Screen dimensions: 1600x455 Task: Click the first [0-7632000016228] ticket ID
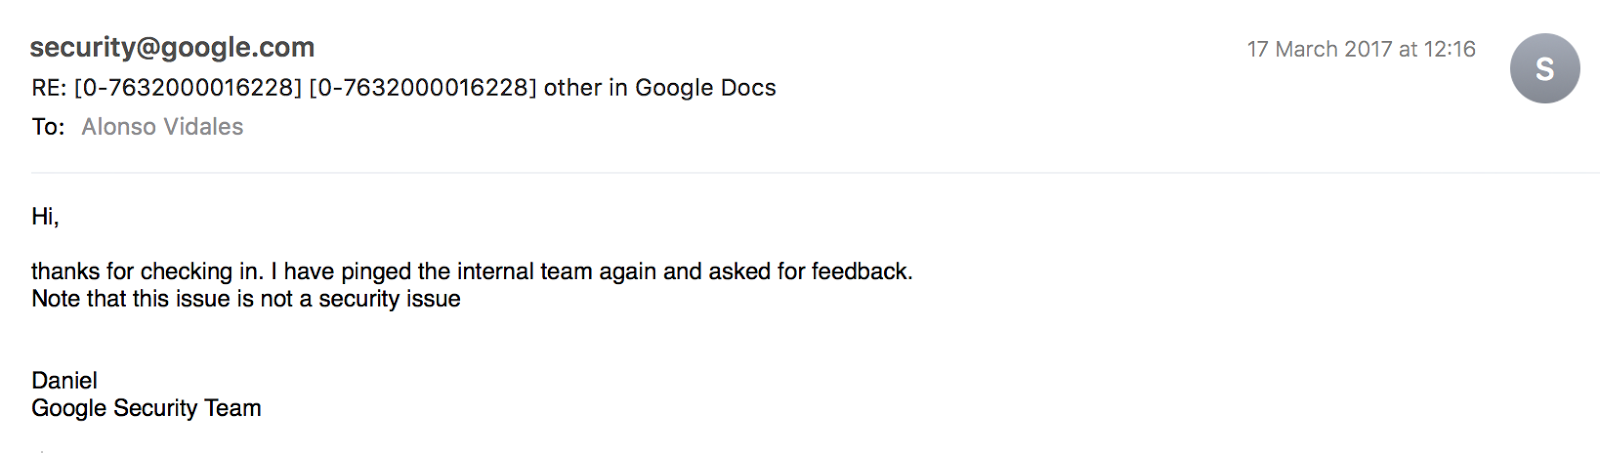tap(188, 88)
